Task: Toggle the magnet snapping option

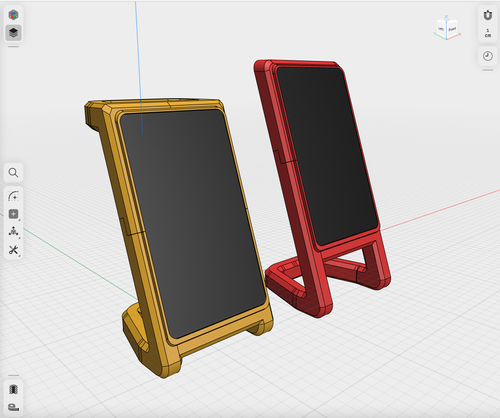Action: (x=488, y=15)
